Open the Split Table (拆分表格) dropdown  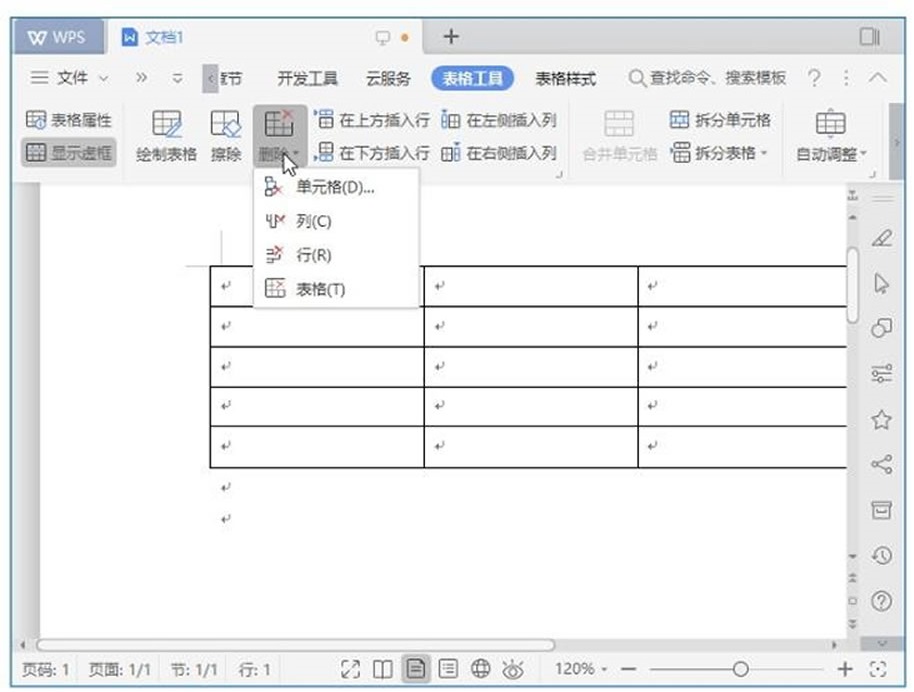[x=720, y=153]
